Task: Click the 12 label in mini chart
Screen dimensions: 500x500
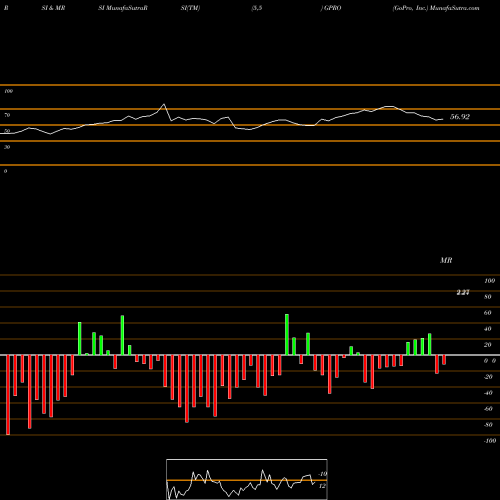Action: [322, 486]
